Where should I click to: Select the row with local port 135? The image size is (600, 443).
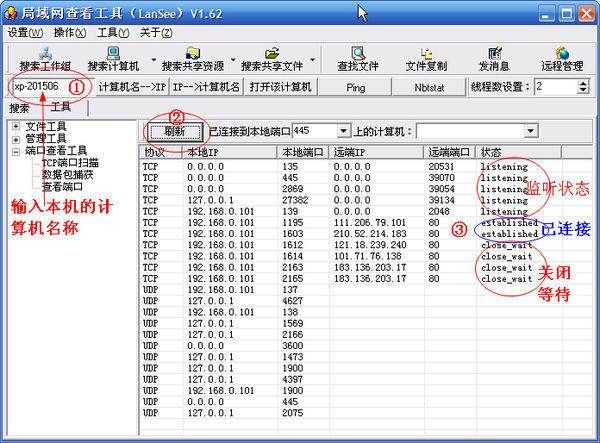pos(365,167)
